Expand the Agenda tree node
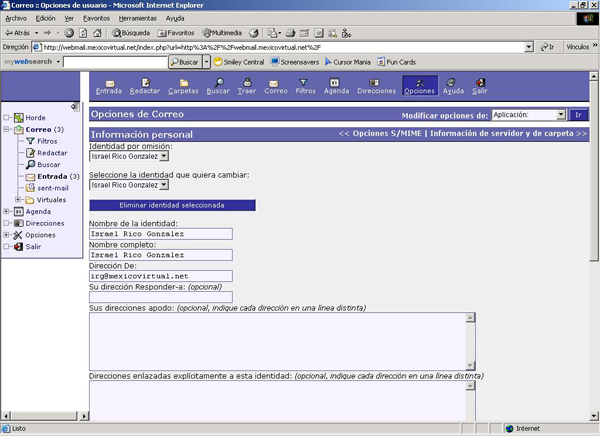Screen dimensions: 600x436 pos(7,211)
